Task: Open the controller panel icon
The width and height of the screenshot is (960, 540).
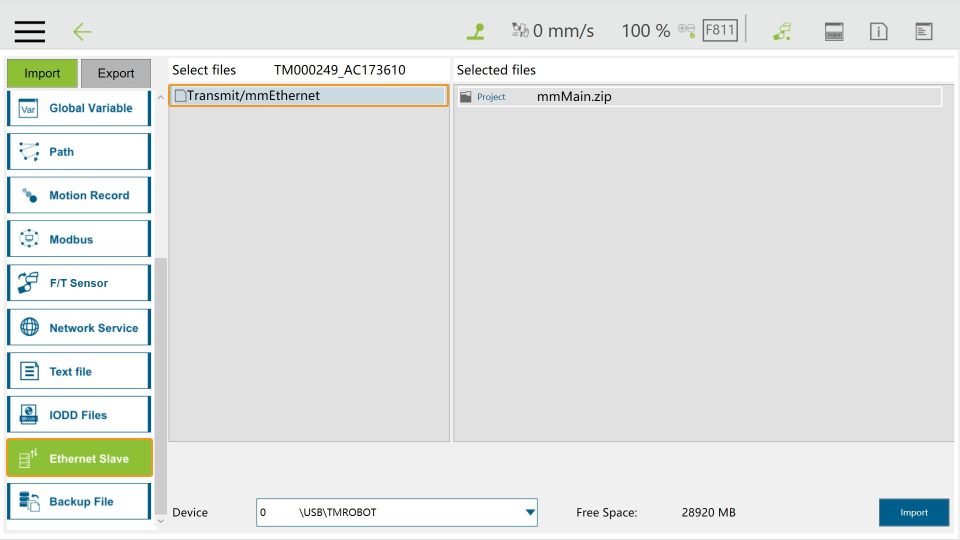Action: click(834, 31)
